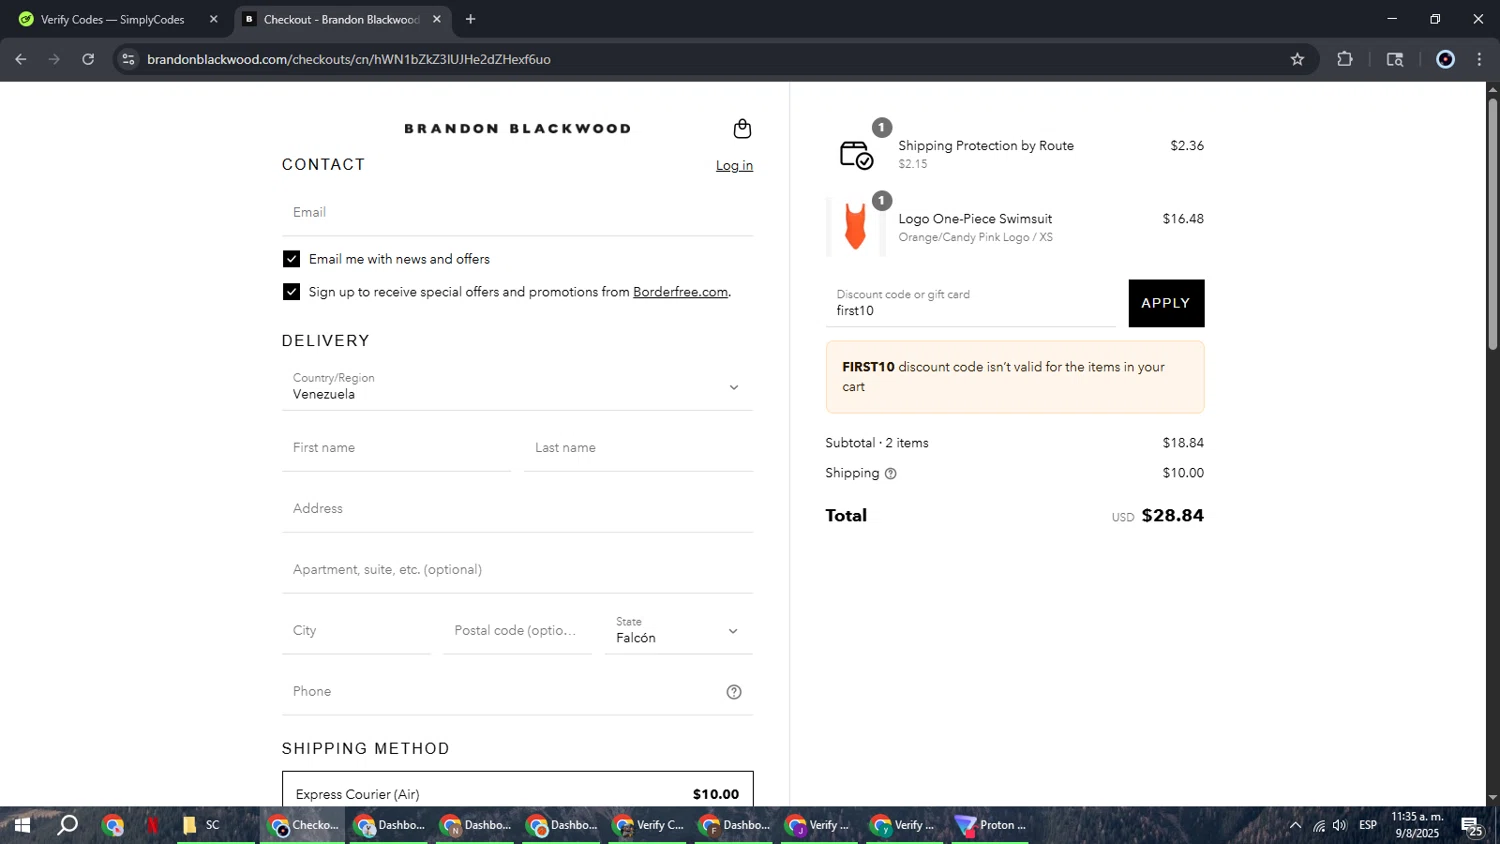Click the browser address bar URL
The height and width of the screenshot is (844, 1500).
pos(348,59)
